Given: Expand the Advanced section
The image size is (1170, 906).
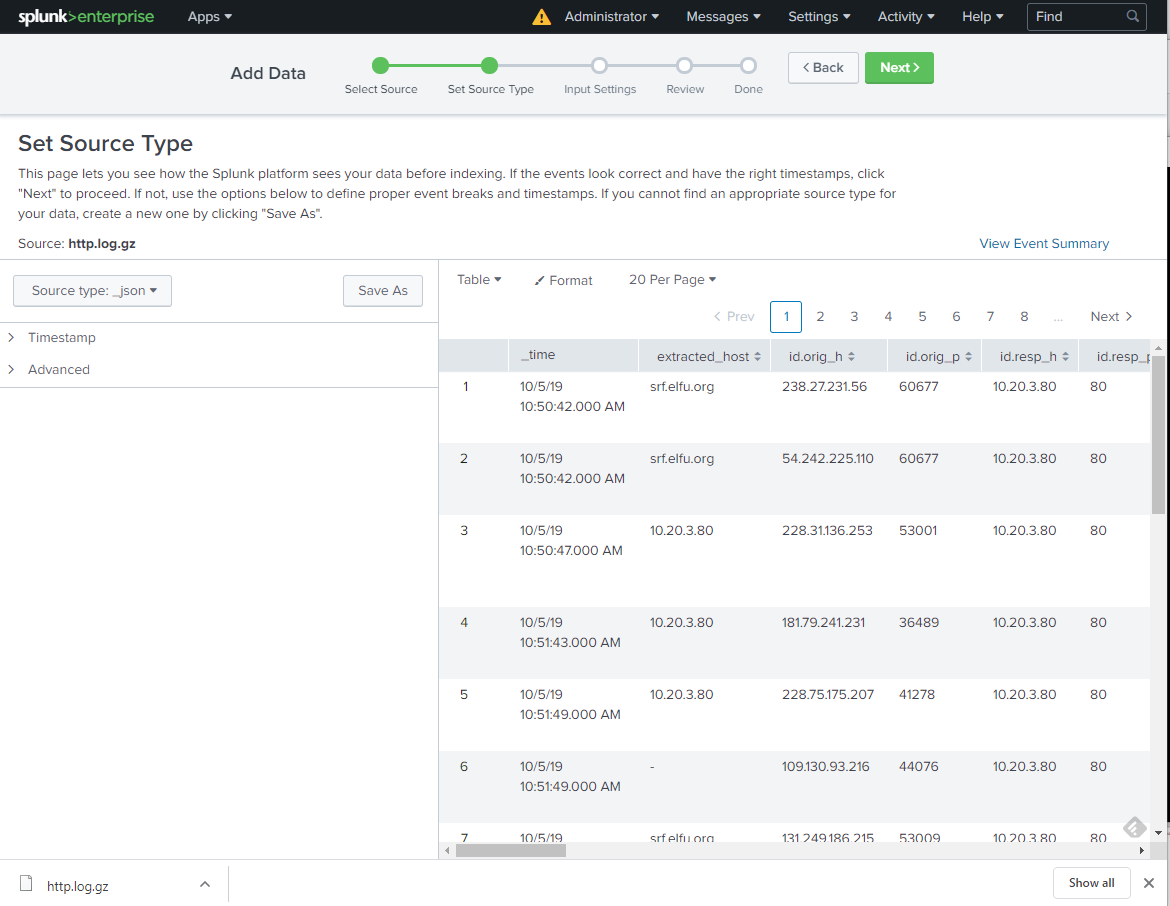Looking at the screenshot, I should (58, 370).
